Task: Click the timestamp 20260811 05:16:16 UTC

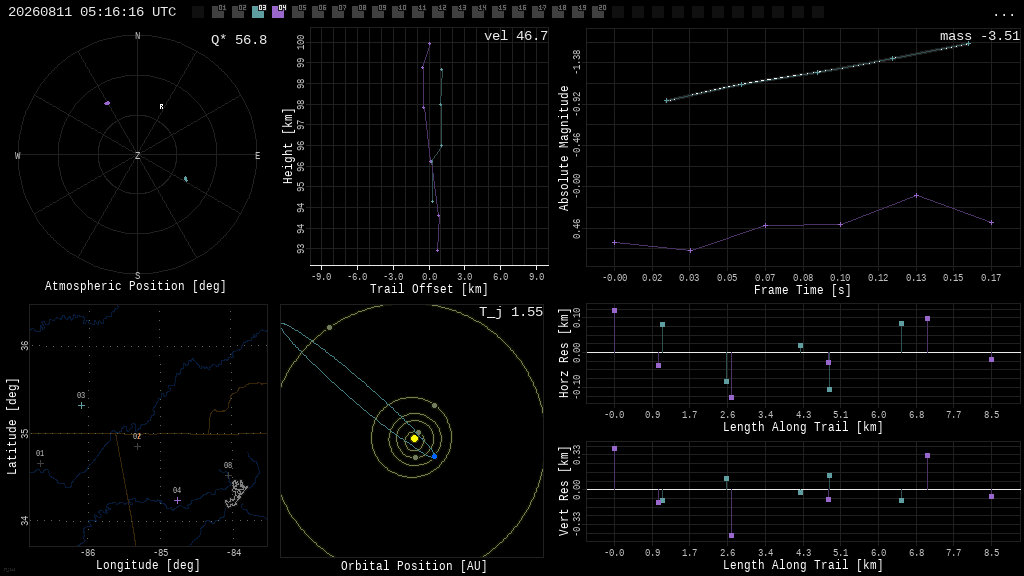Action: coord(92,12)
